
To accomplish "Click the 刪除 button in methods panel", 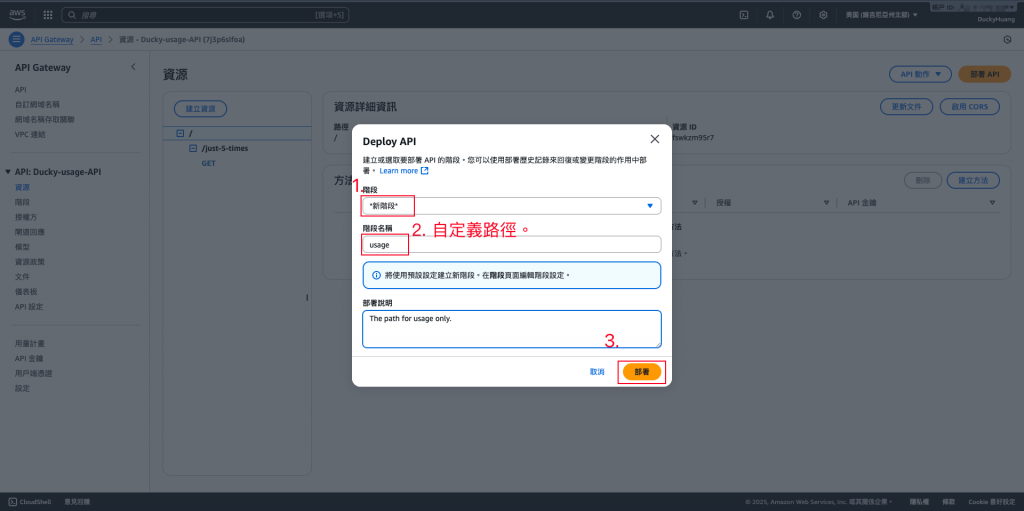I will 922,180.
